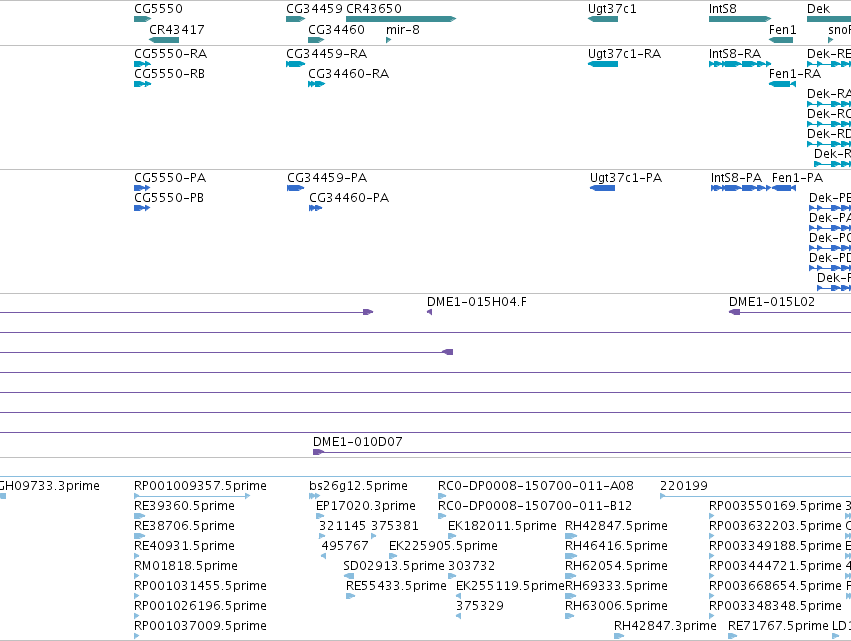Select the RP001026196.5prime EST label
Viewport: 851px width, 641px height.
[200, 606]
